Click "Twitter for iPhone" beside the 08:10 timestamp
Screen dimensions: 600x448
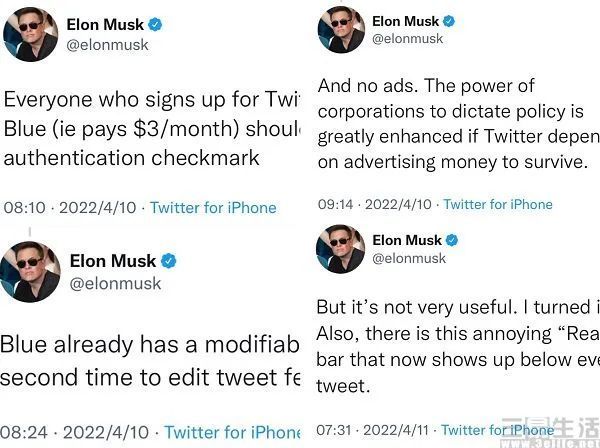pos(213,207)
